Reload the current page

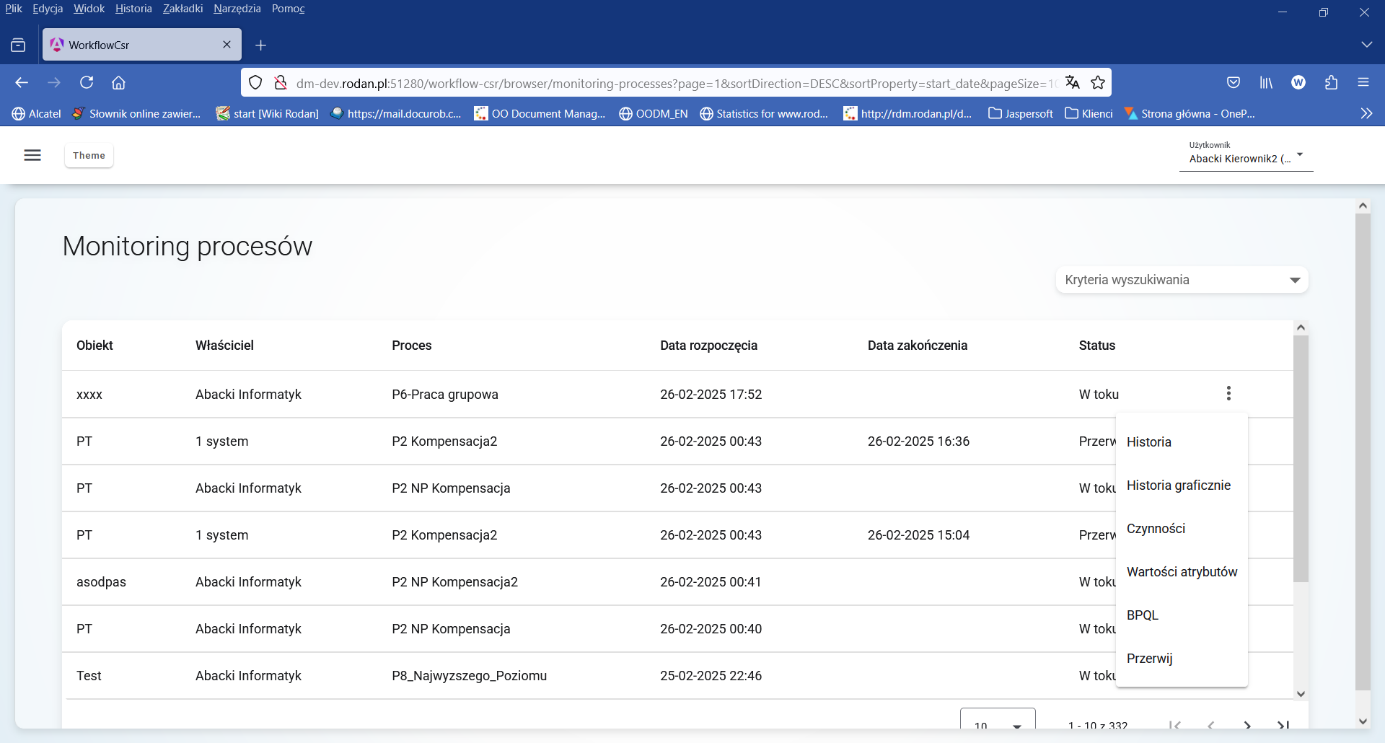point(86,83)
